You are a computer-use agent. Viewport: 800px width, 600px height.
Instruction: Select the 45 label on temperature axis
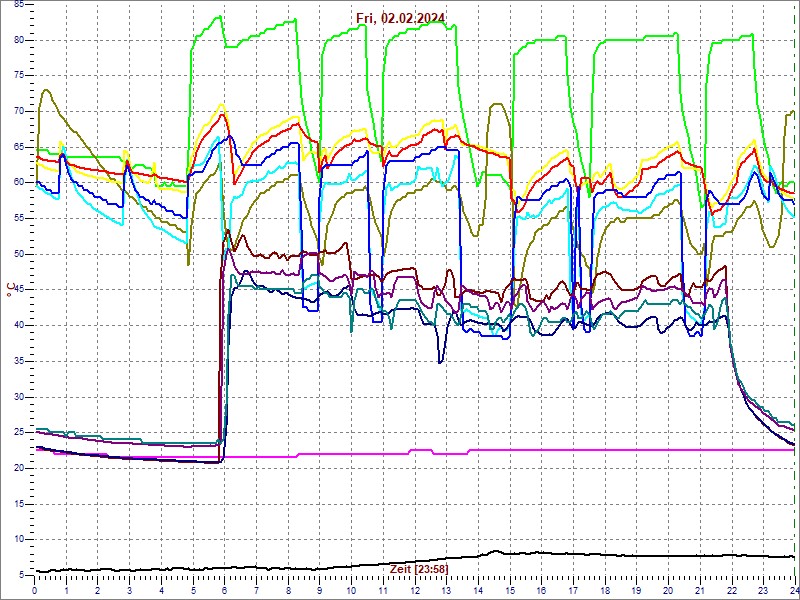(18, 290)
